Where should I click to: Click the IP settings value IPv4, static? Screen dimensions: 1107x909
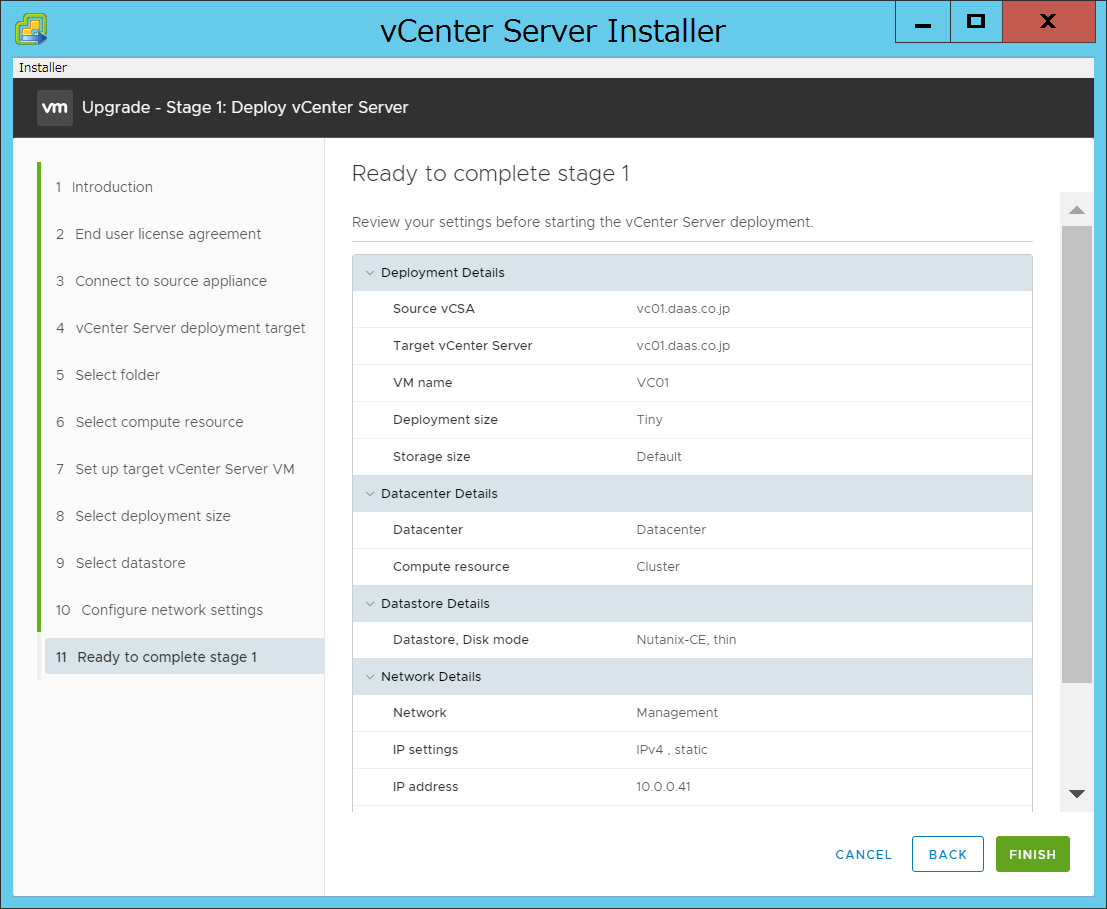[671, 750]
